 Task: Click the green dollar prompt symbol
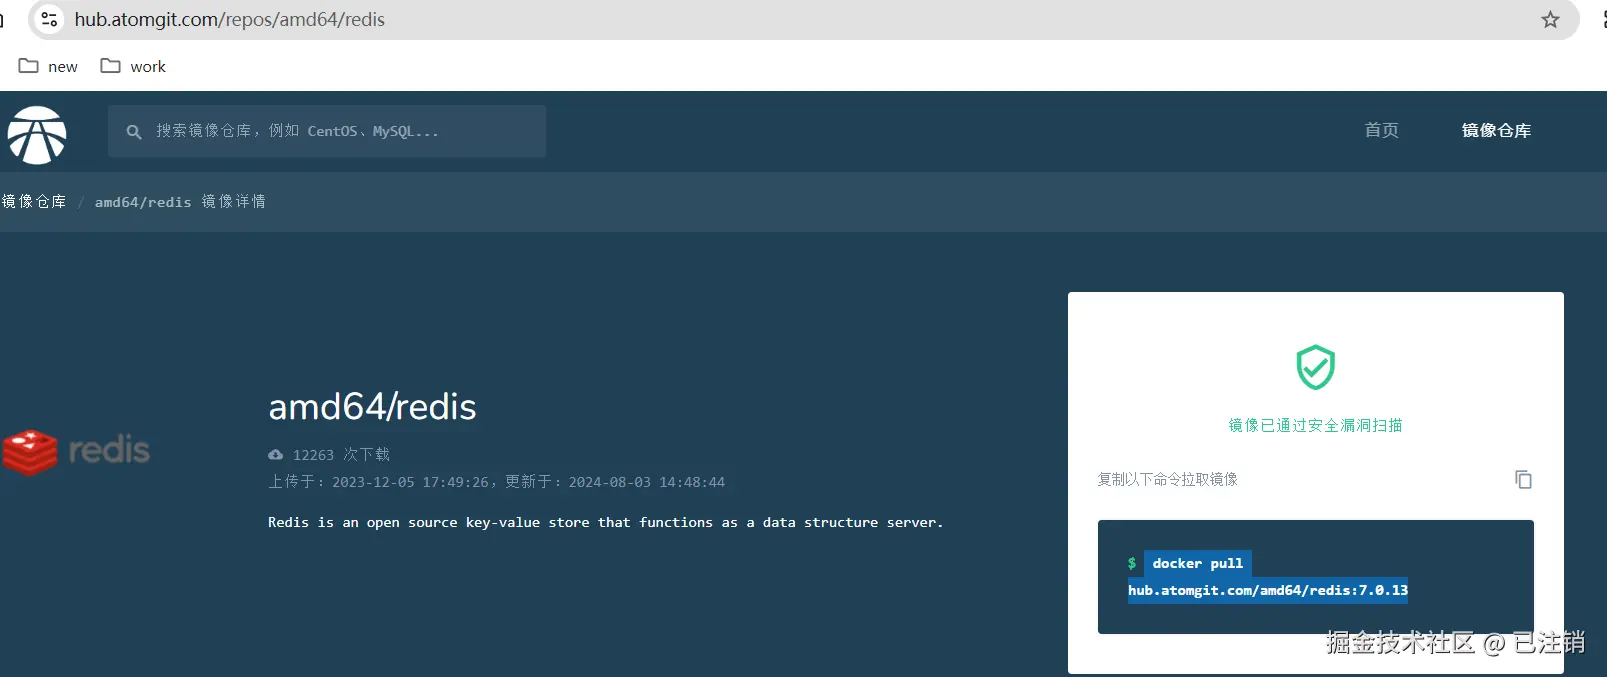coord(1132,563)
